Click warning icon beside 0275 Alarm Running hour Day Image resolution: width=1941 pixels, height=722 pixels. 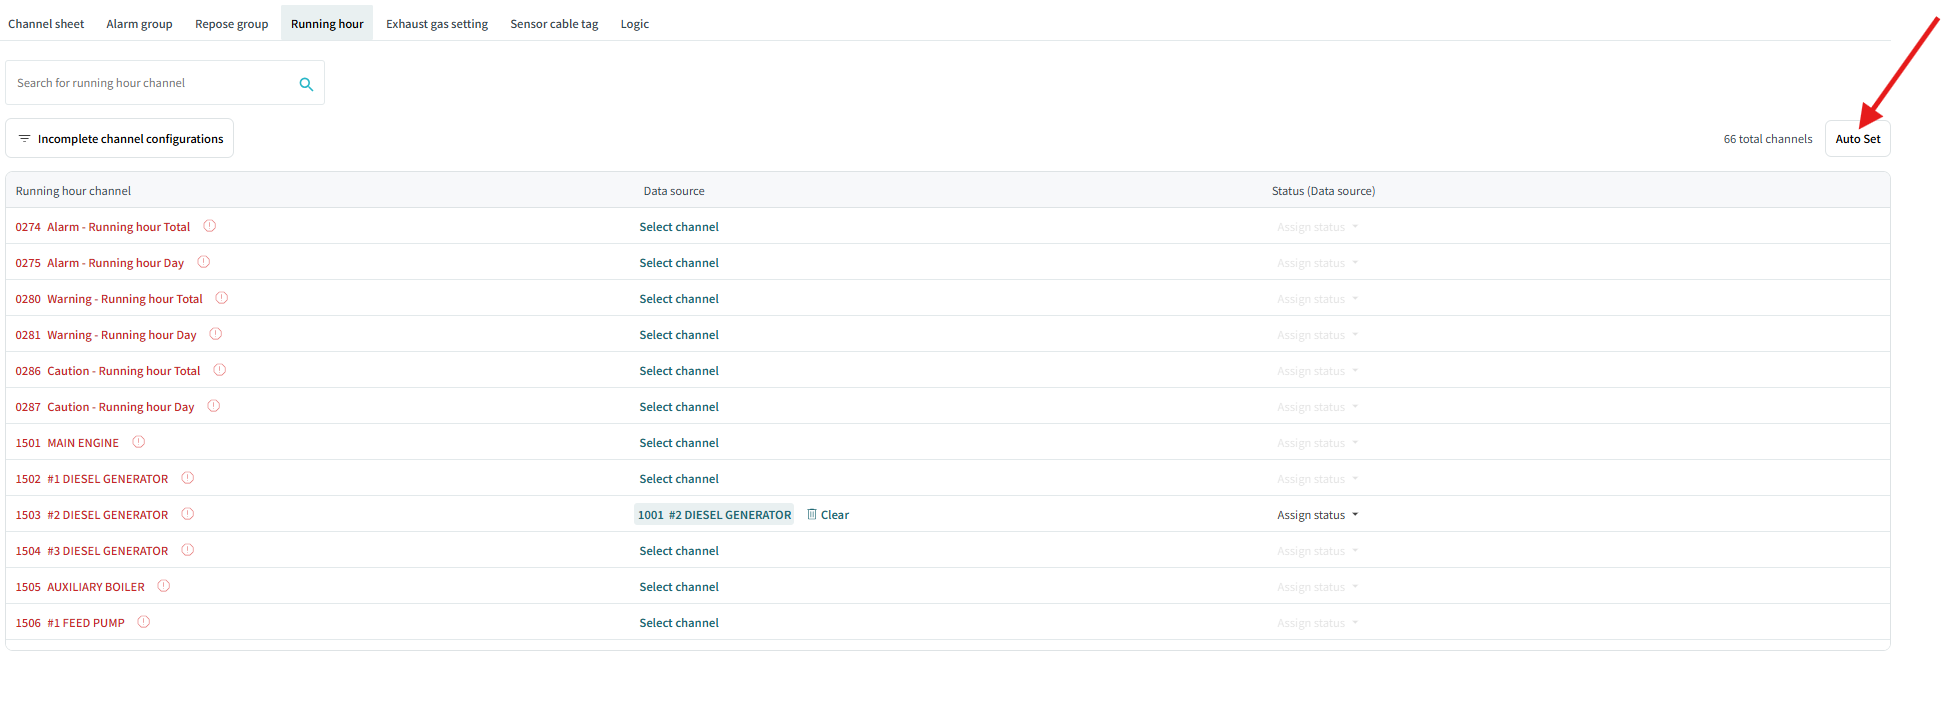tap(203, 262)
